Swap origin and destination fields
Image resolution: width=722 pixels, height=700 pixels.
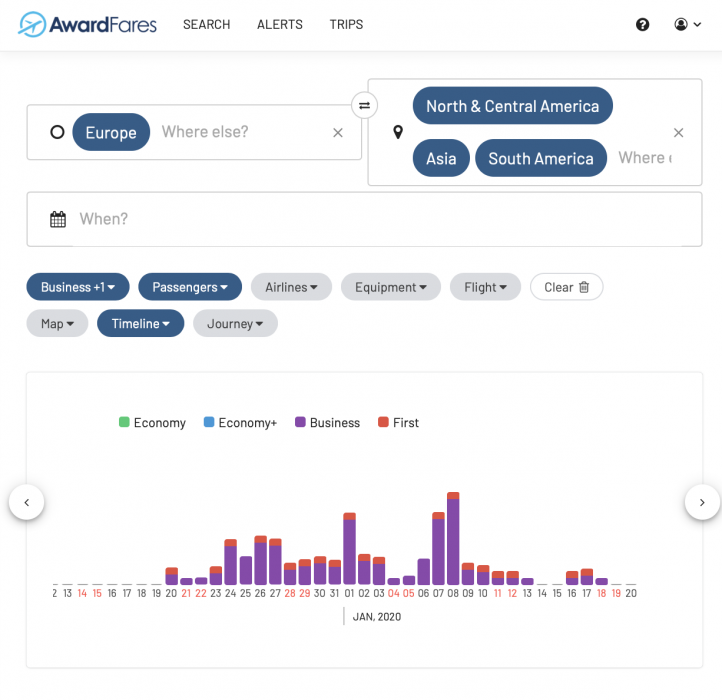tap(365, 105)
